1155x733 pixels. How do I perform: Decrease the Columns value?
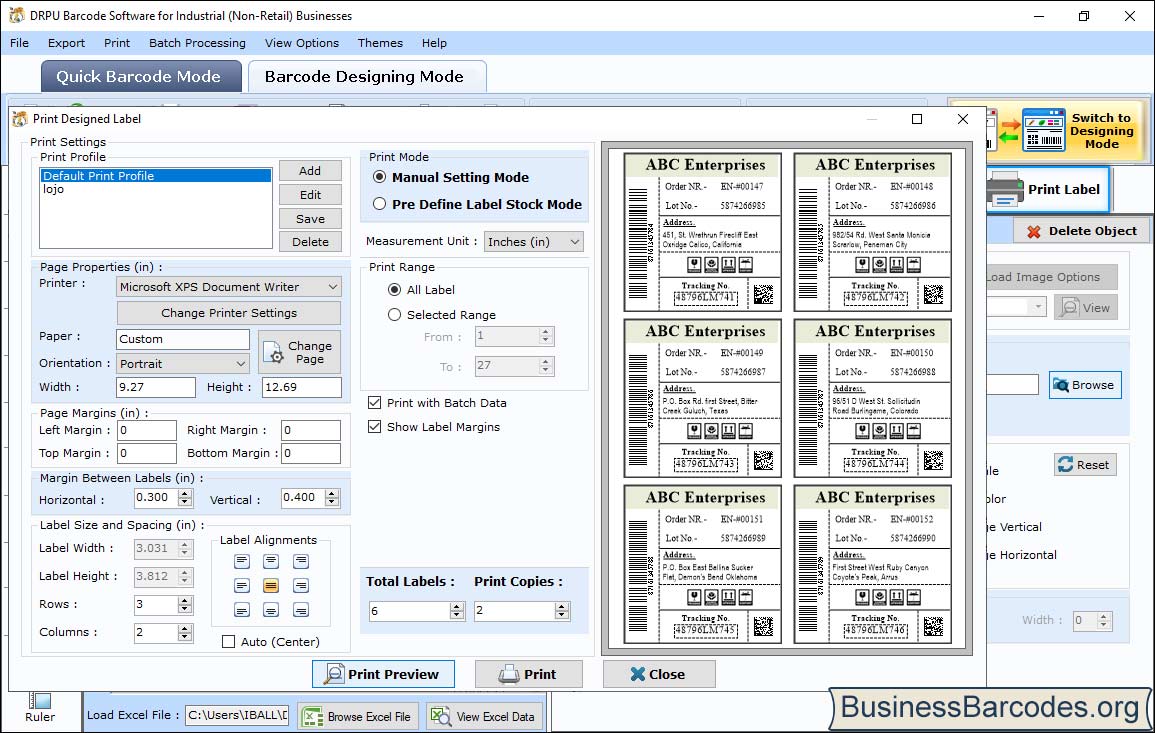(x=185, y=637)
